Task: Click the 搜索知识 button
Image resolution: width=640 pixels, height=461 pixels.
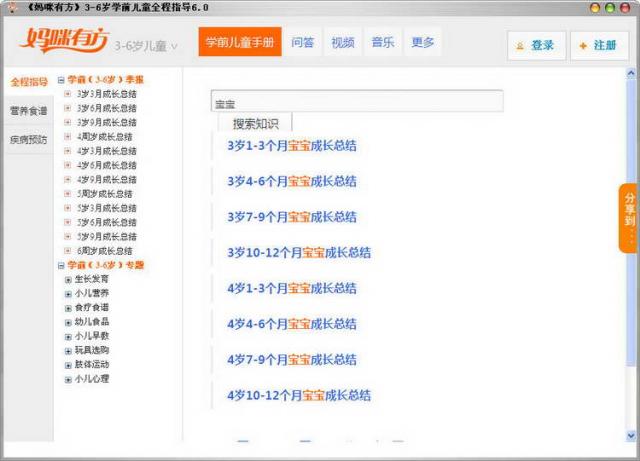Action: [x=255, y=123]
